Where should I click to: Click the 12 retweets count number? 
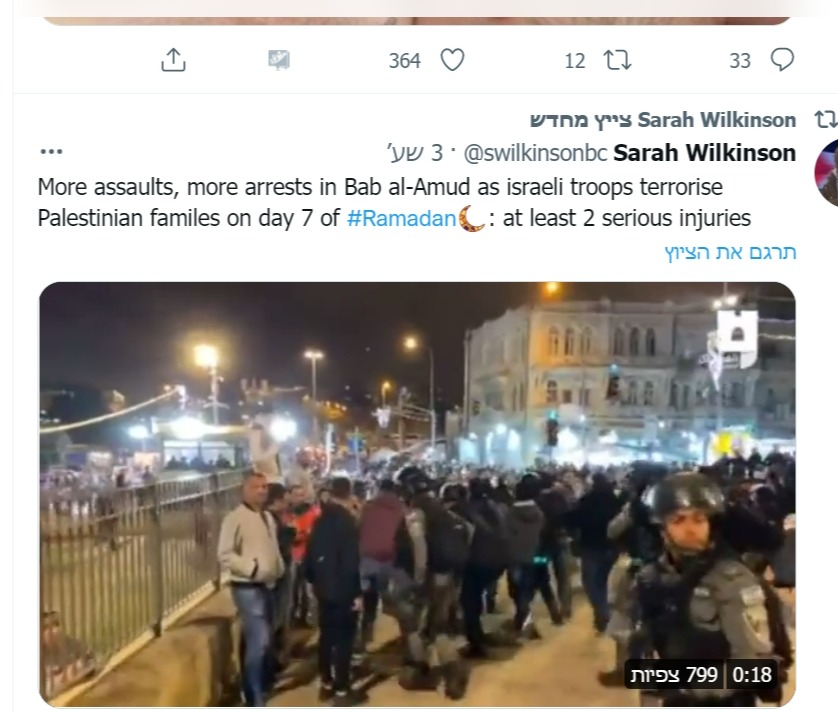(x=575, y=61)
